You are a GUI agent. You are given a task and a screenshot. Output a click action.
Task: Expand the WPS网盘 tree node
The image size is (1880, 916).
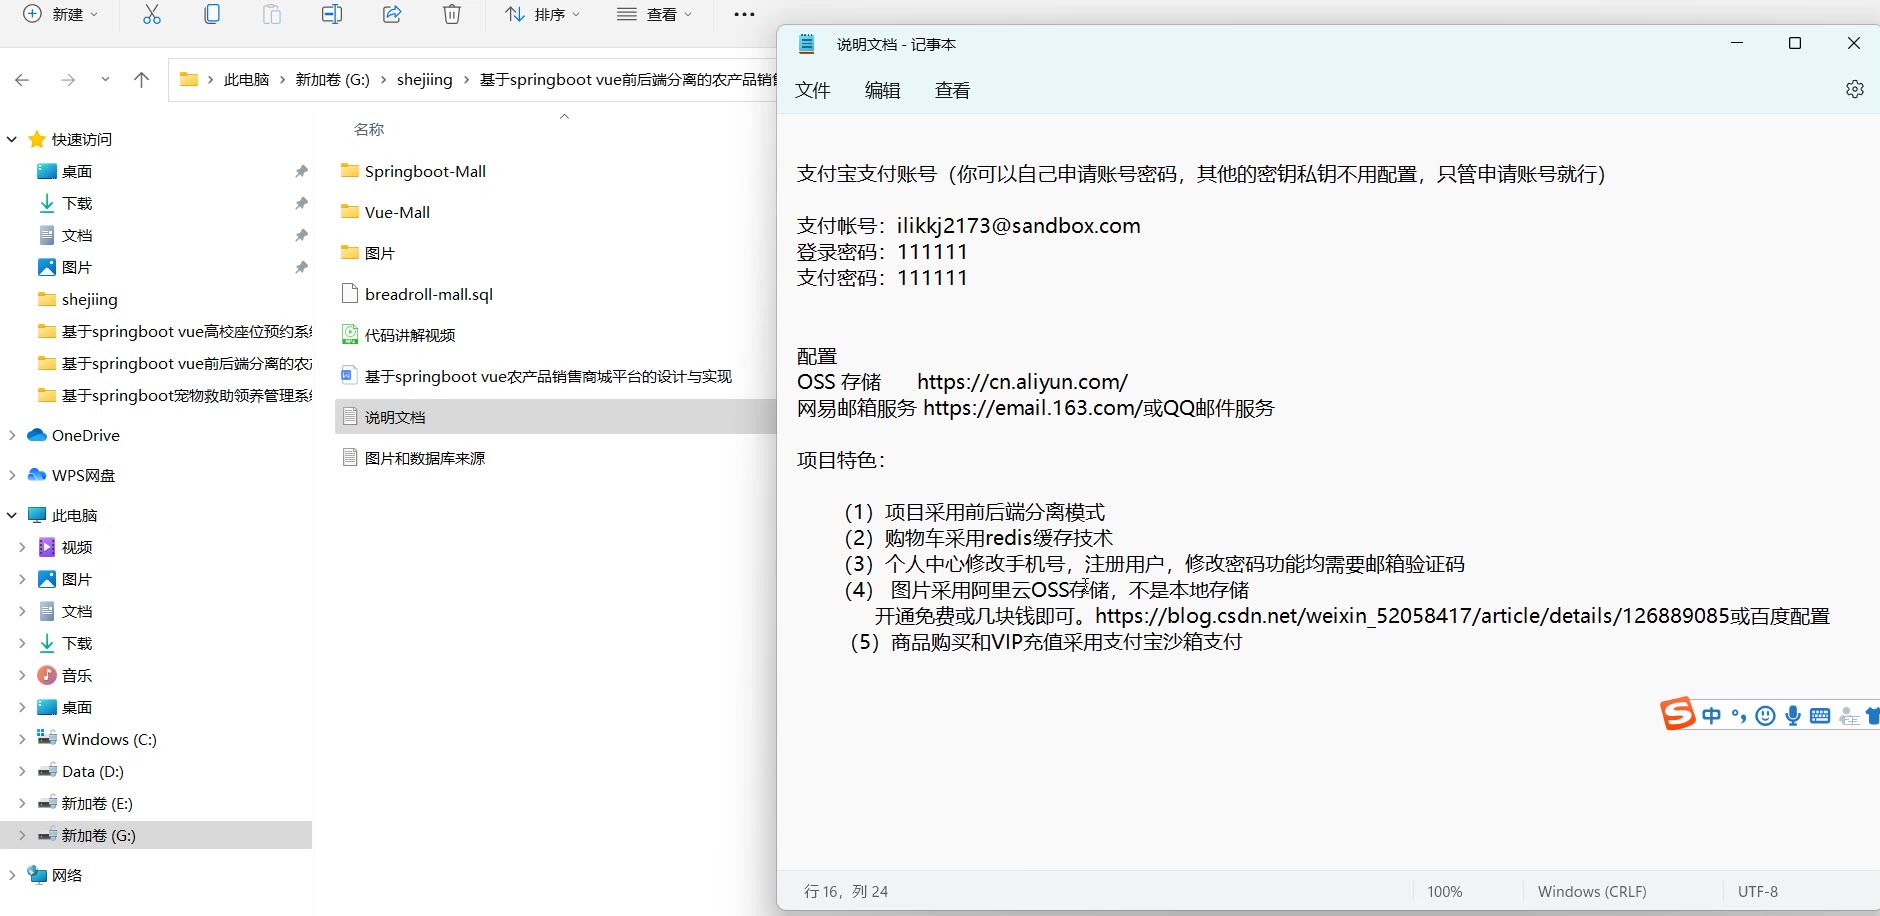(x=12, y=475)
